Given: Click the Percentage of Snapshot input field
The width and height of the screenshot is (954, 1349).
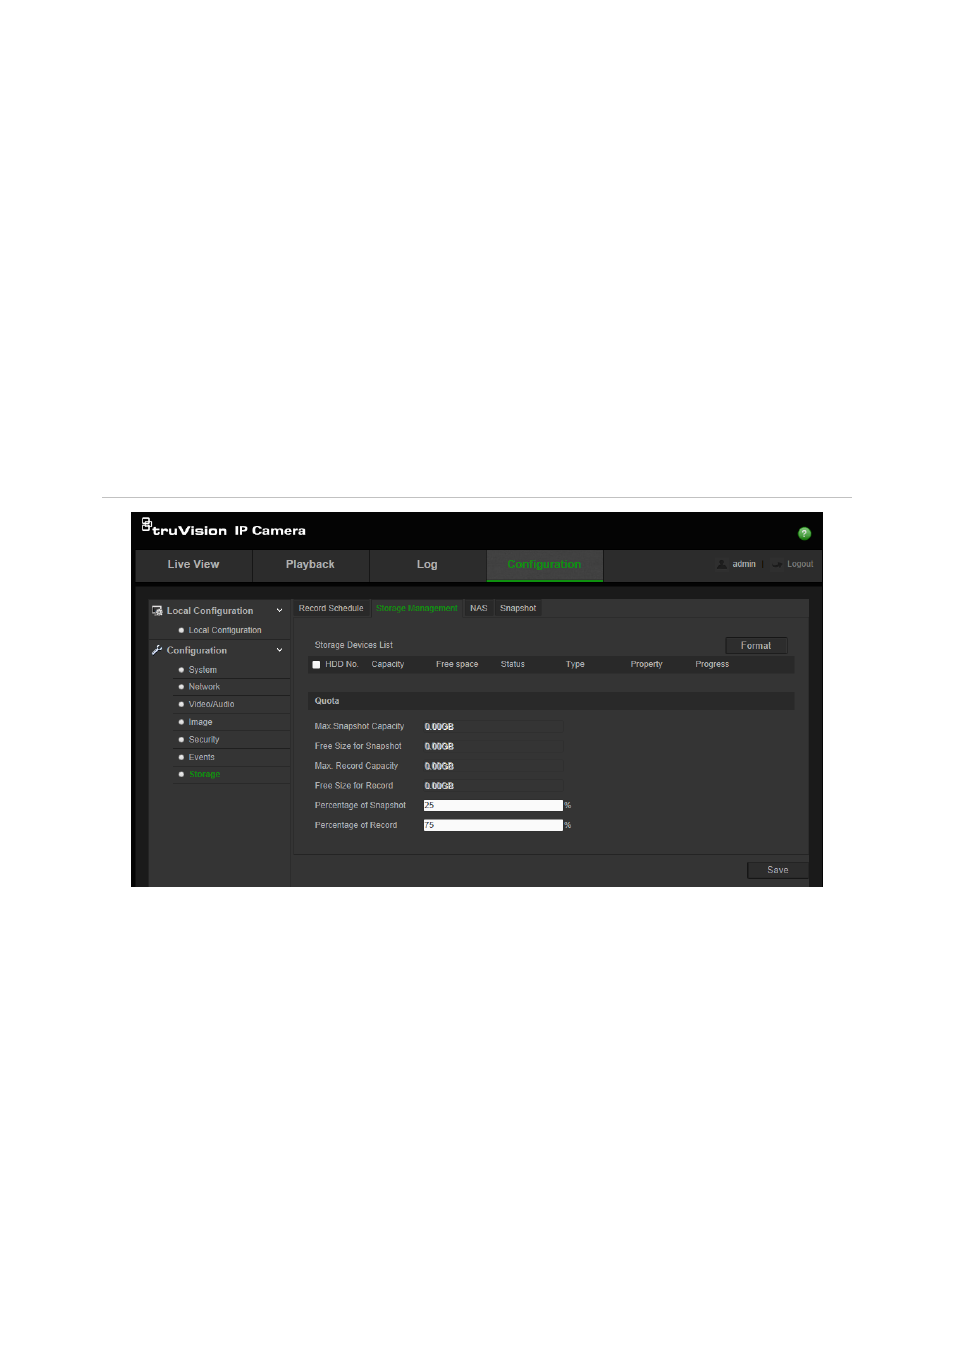Looking at the screenshot, I should [x=493, y=806].
